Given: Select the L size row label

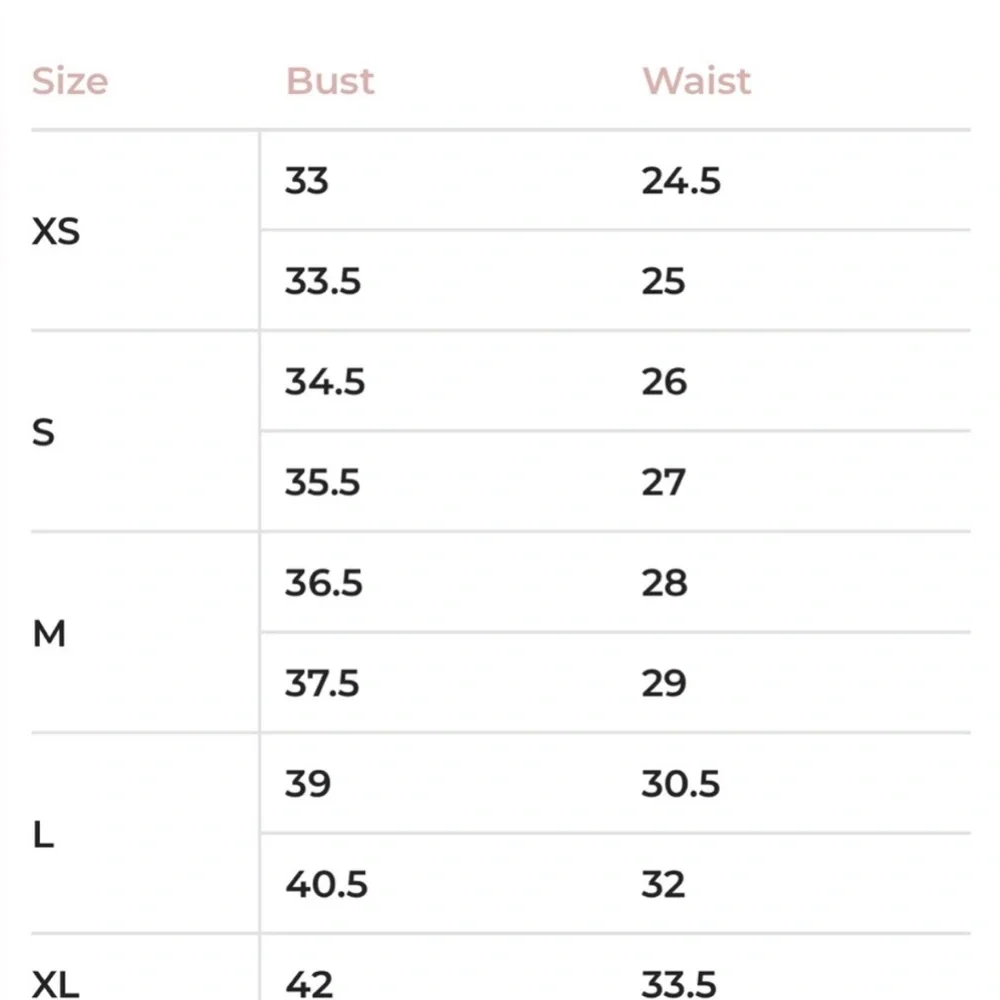Looking at the screenshot, I should point(43,834).
